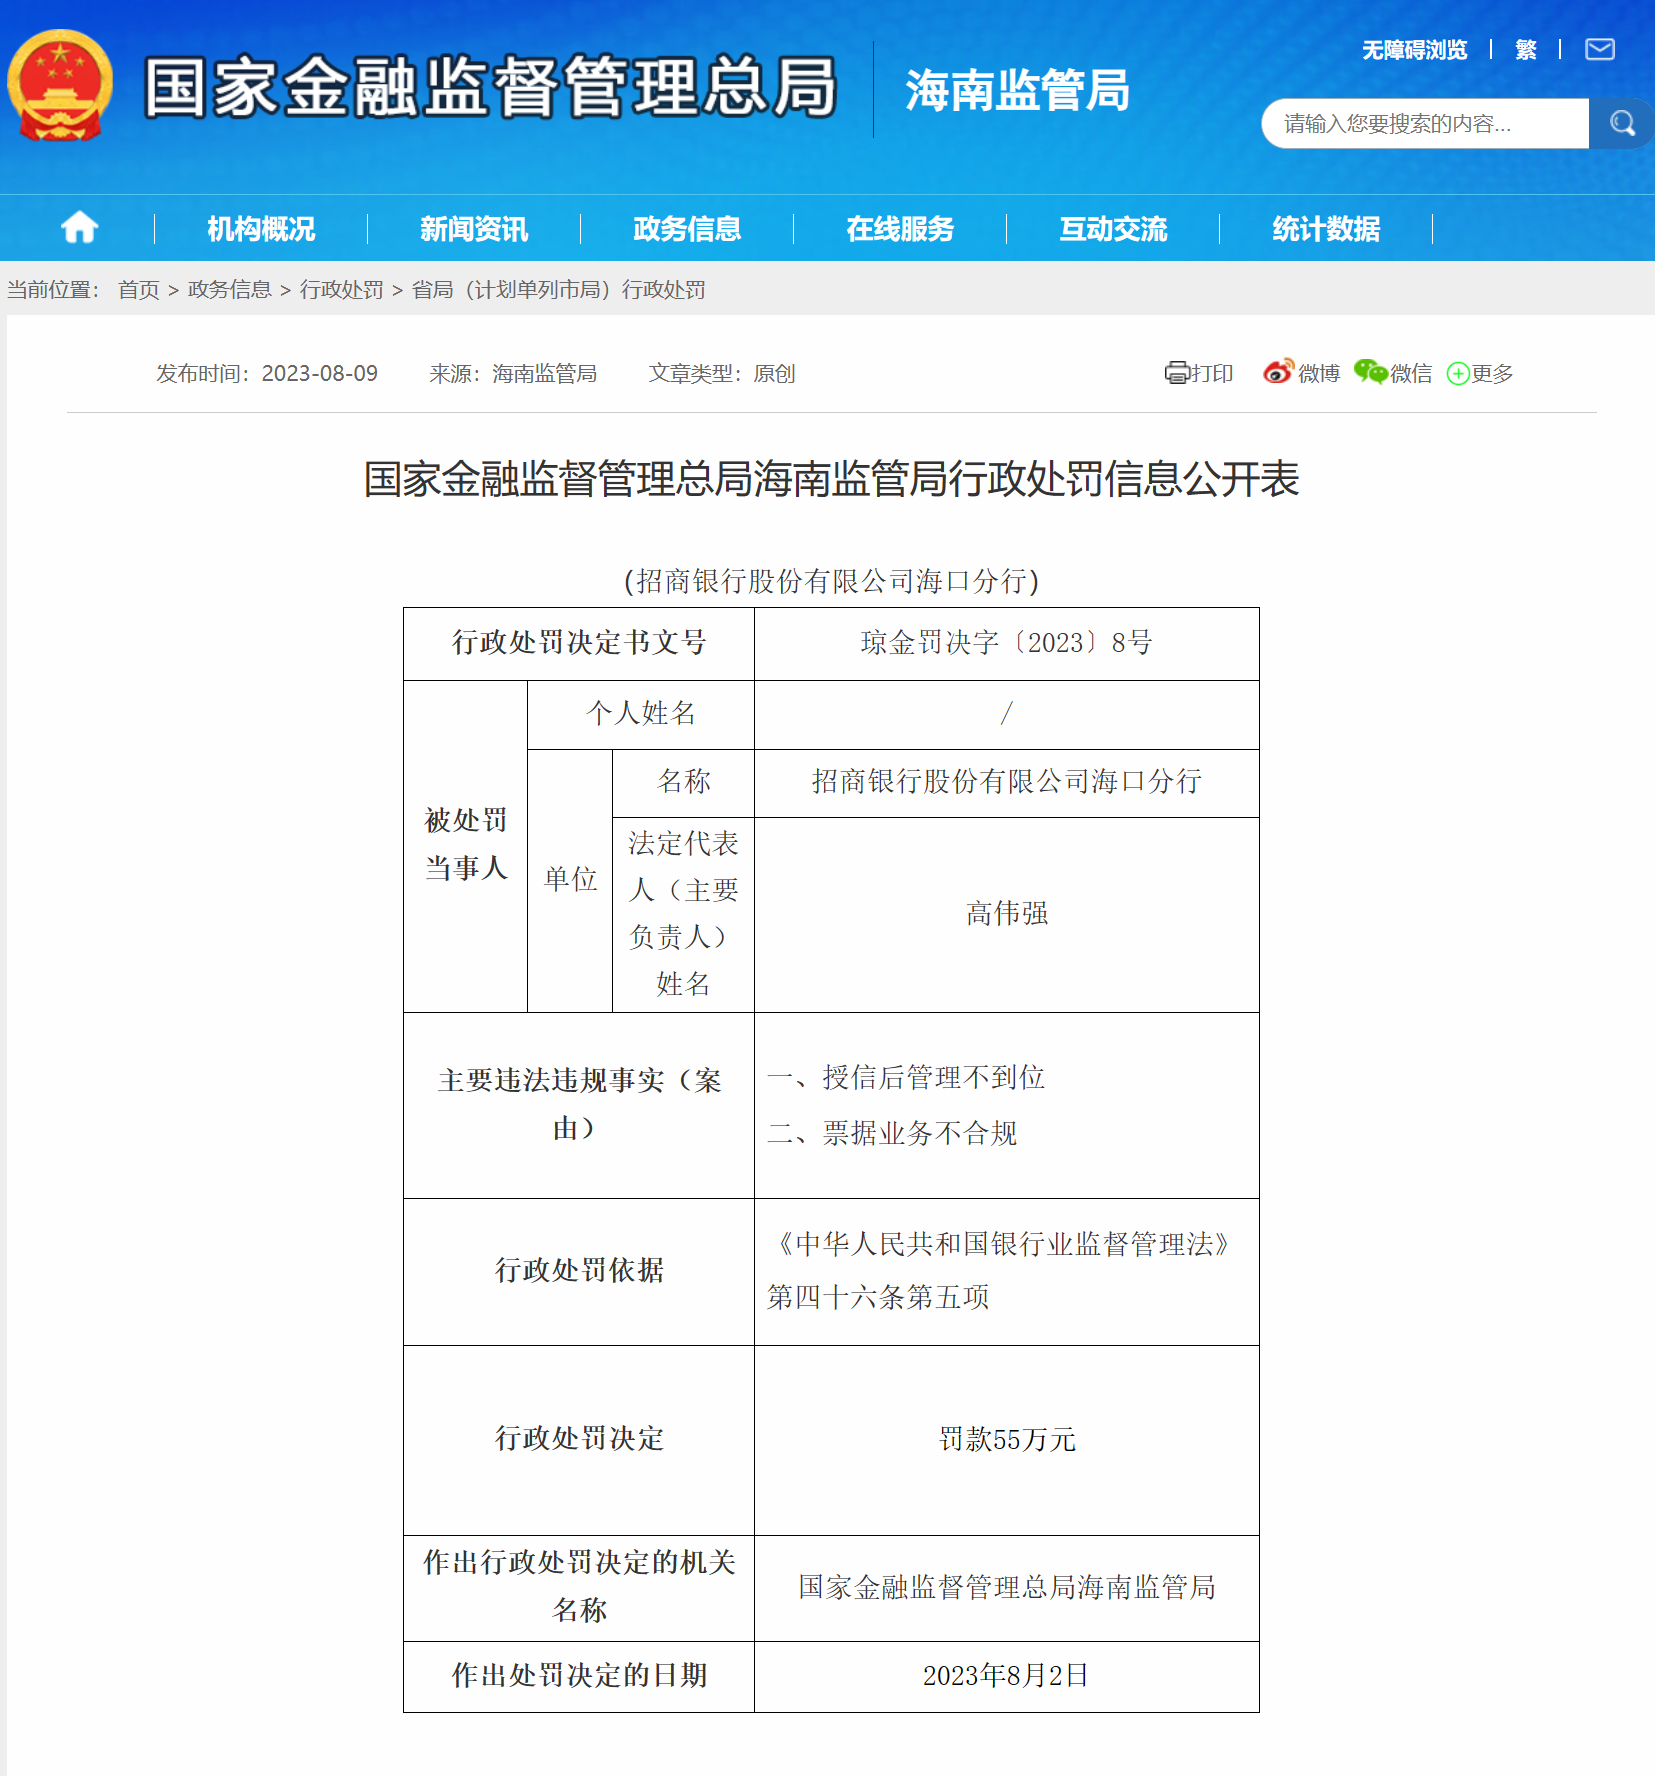Viewport: 1655px width, 1776px height.
Task: Click cell 2023年8月2日
Action: [x=1006, y=1676]
